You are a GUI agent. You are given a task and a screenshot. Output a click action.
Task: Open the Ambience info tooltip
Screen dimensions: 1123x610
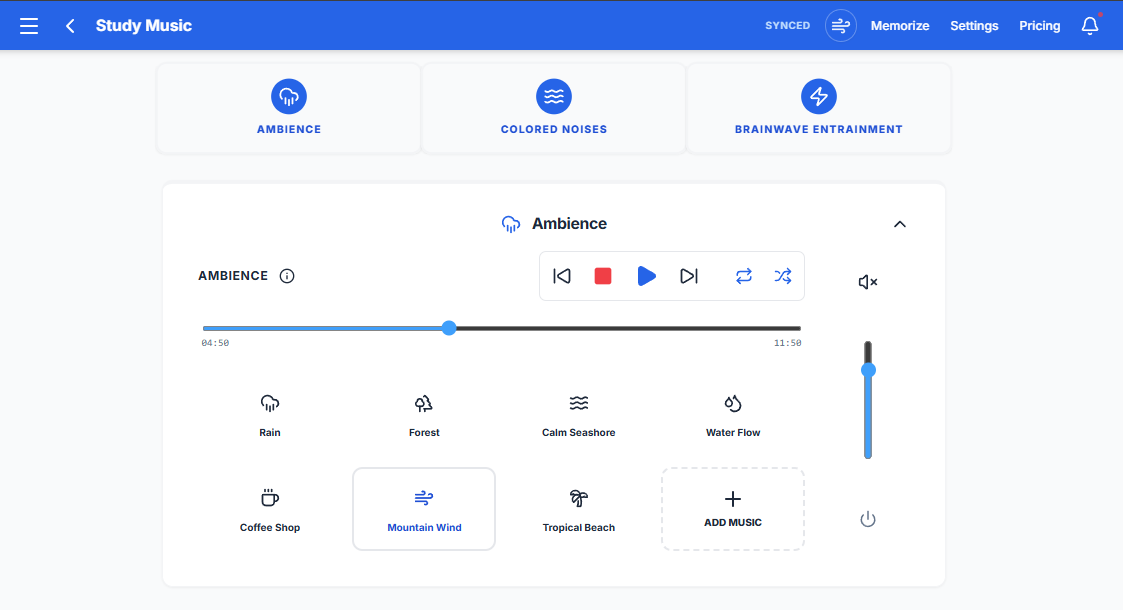click(x=287, y=276)
